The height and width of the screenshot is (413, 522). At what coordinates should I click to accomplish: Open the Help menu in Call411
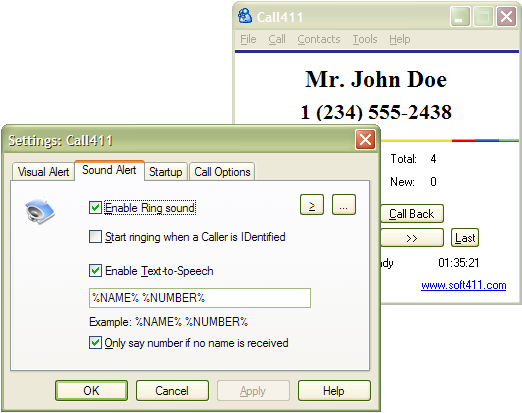click(400, 39)
